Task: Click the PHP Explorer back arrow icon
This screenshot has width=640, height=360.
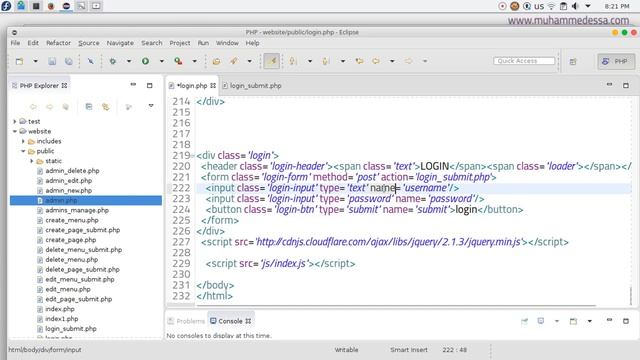Action: (33, 107)
